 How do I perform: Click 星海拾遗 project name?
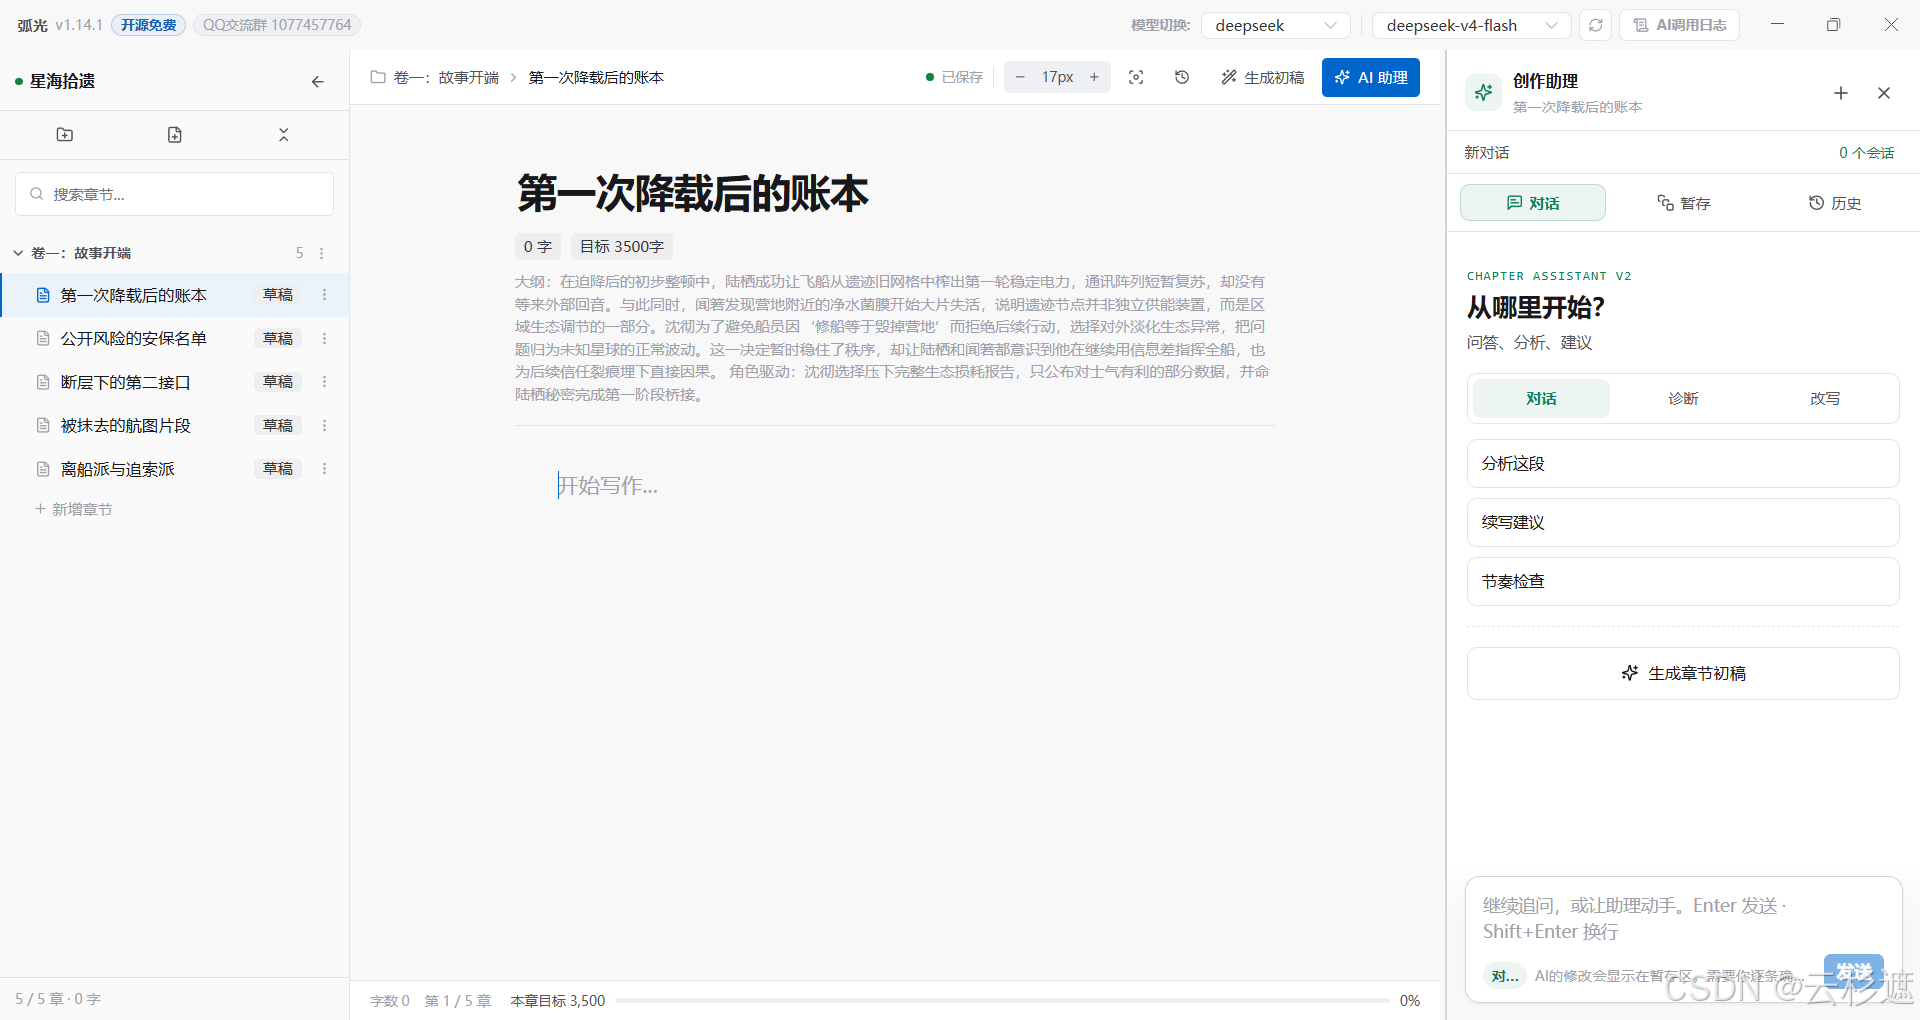click(62, 81)
